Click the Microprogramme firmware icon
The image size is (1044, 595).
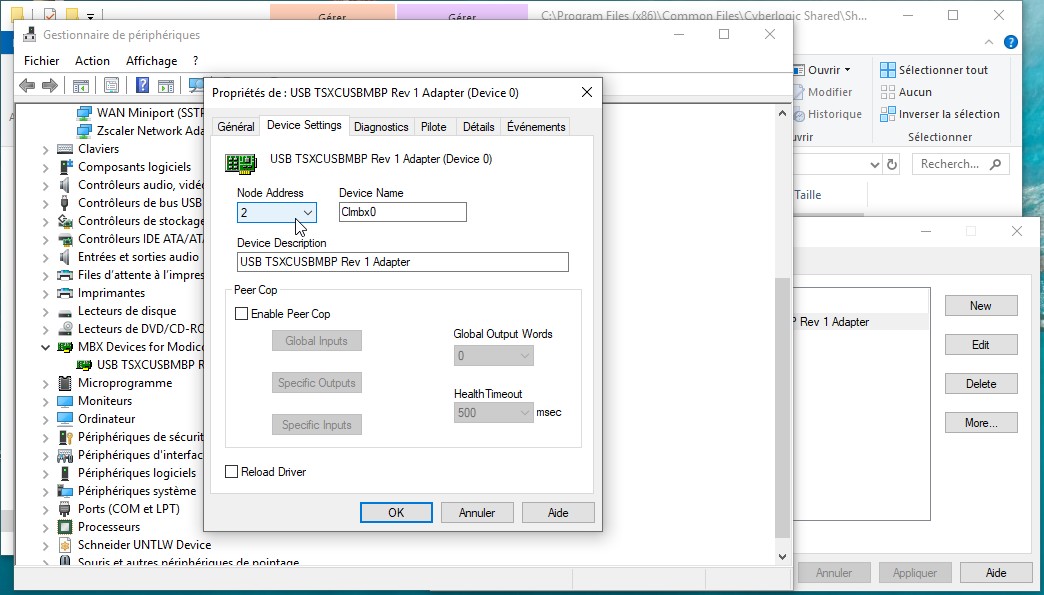click(65, 383)
